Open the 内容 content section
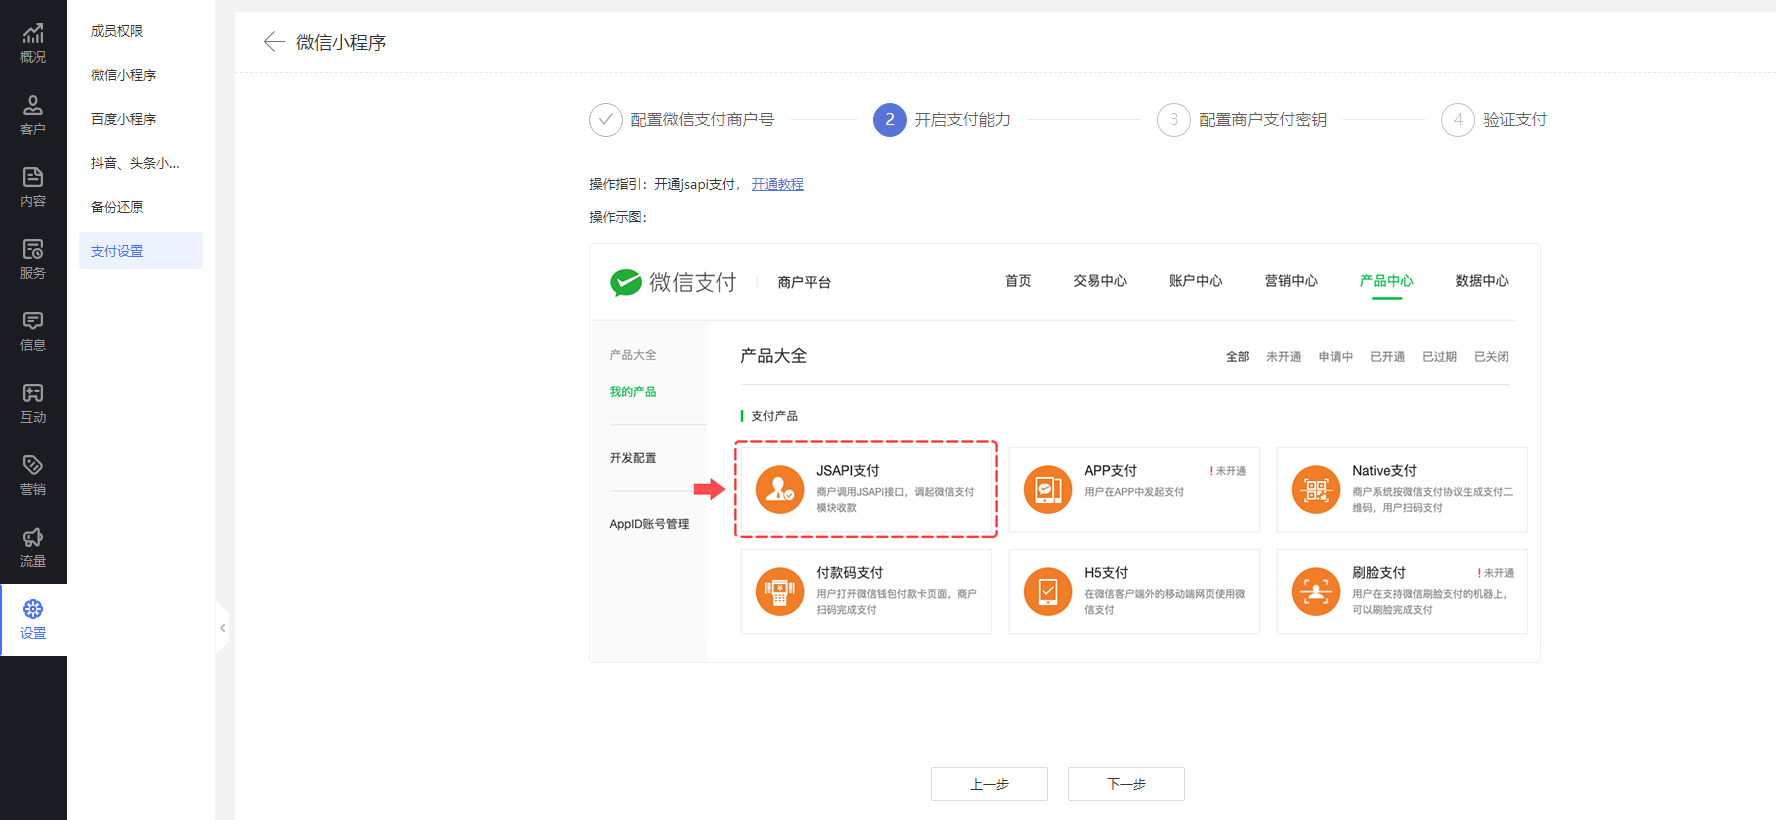 click(33, 188)
